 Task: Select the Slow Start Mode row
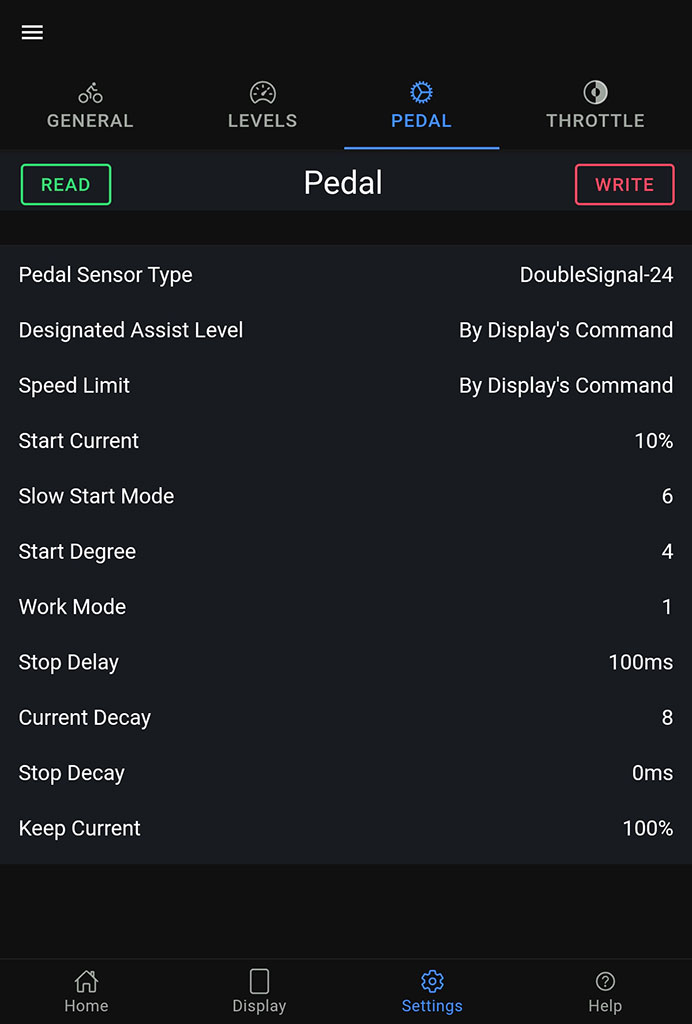346,497
